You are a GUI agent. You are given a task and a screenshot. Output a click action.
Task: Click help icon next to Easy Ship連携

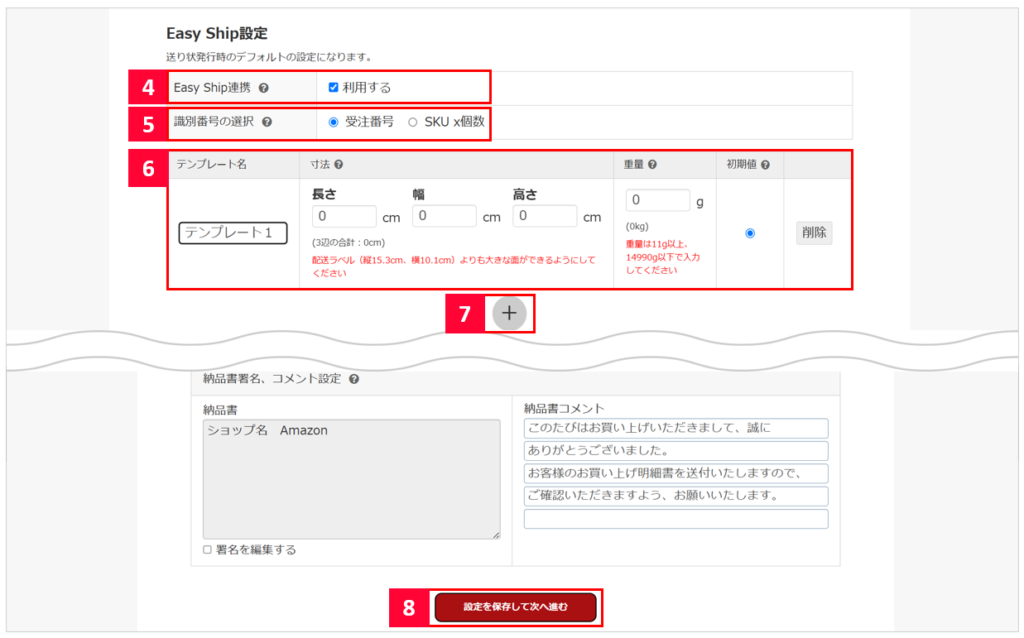click(263, 88)
